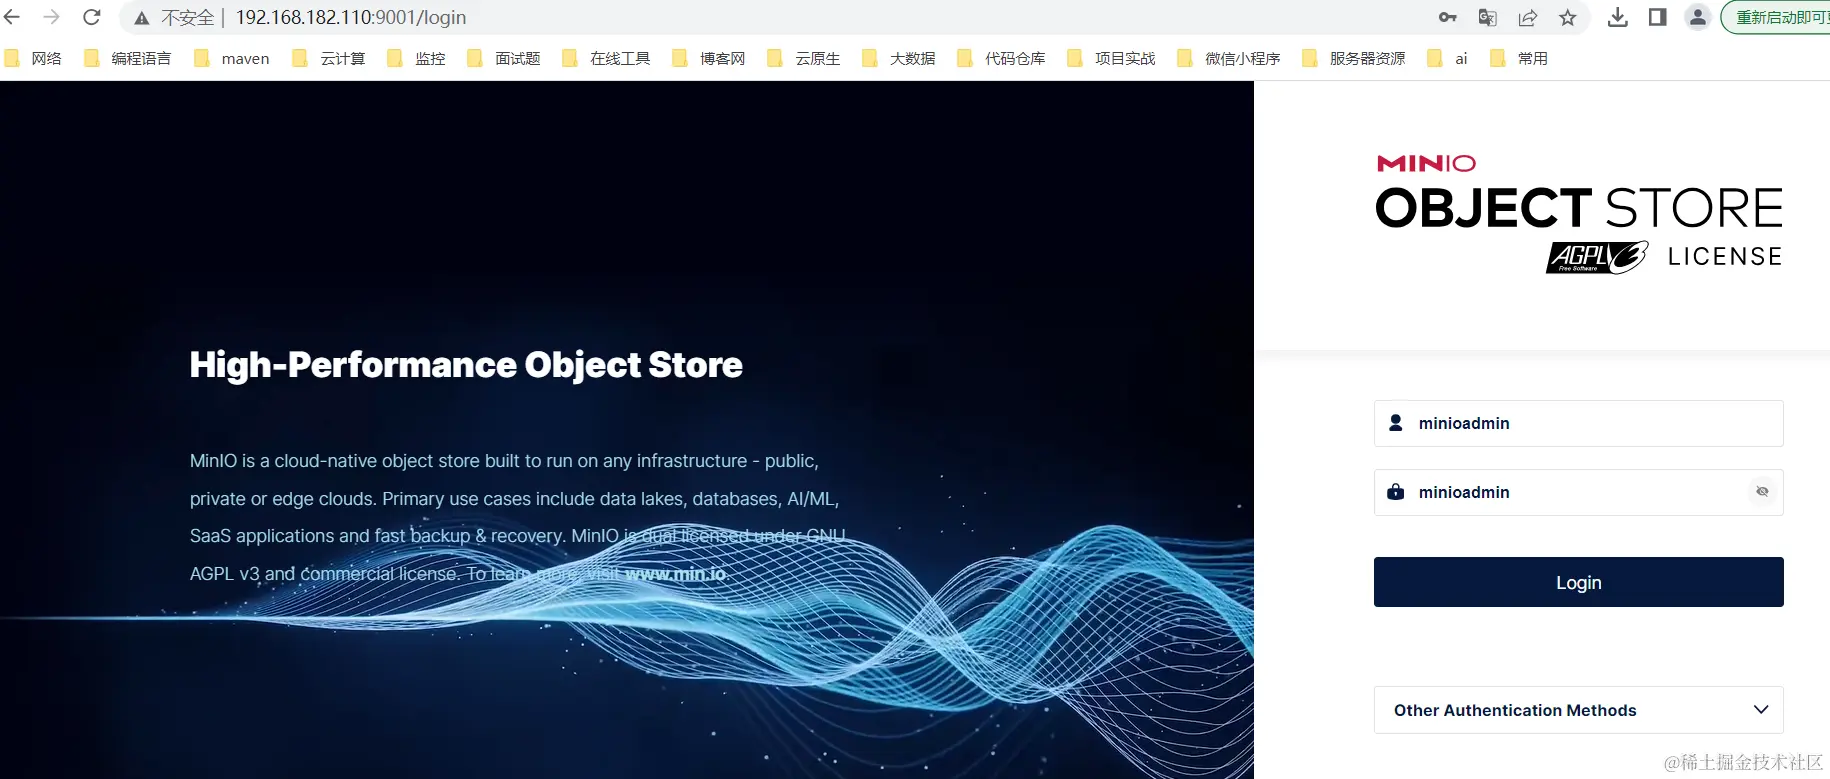This screenshot has width=1830, height=779.
Task: Click the user icon in username field
Action: (1396, 423)
